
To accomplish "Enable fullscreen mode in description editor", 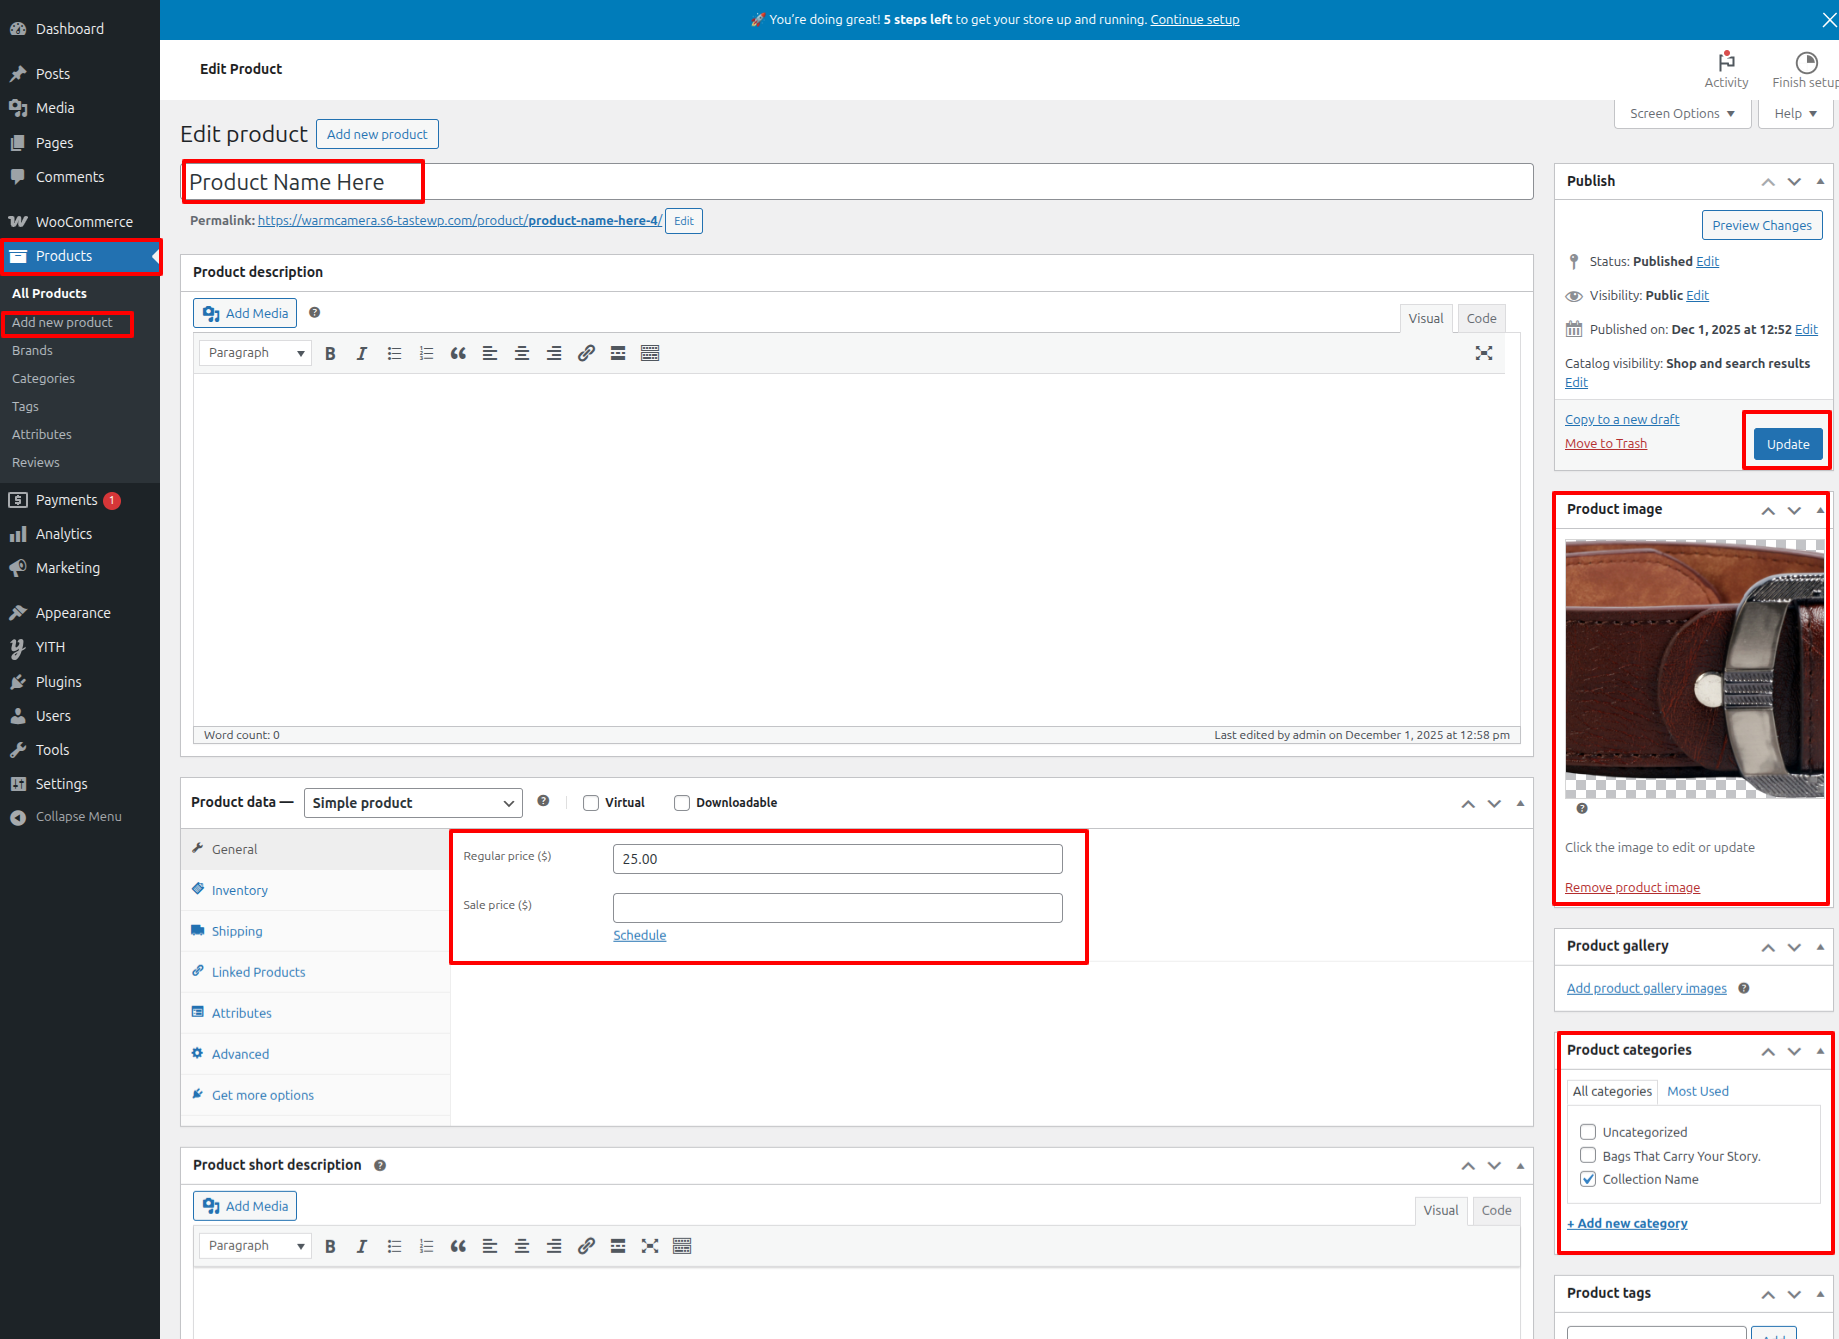I will tap(1484, 353).
